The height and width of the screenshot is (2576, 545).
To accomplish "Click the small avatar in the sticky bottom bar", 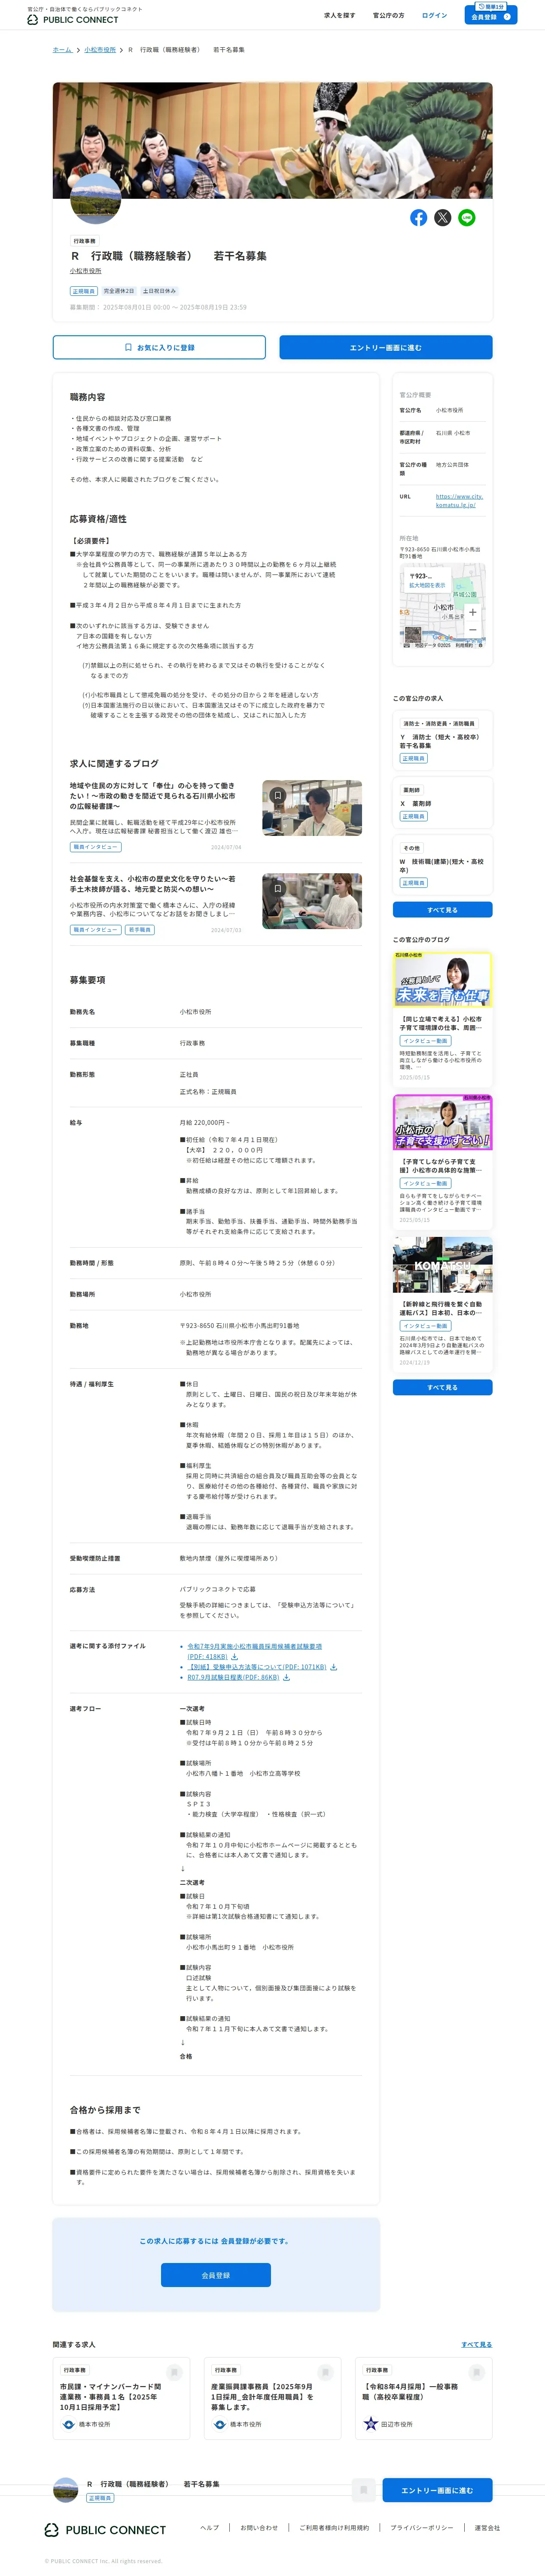I will [66, 2490].
